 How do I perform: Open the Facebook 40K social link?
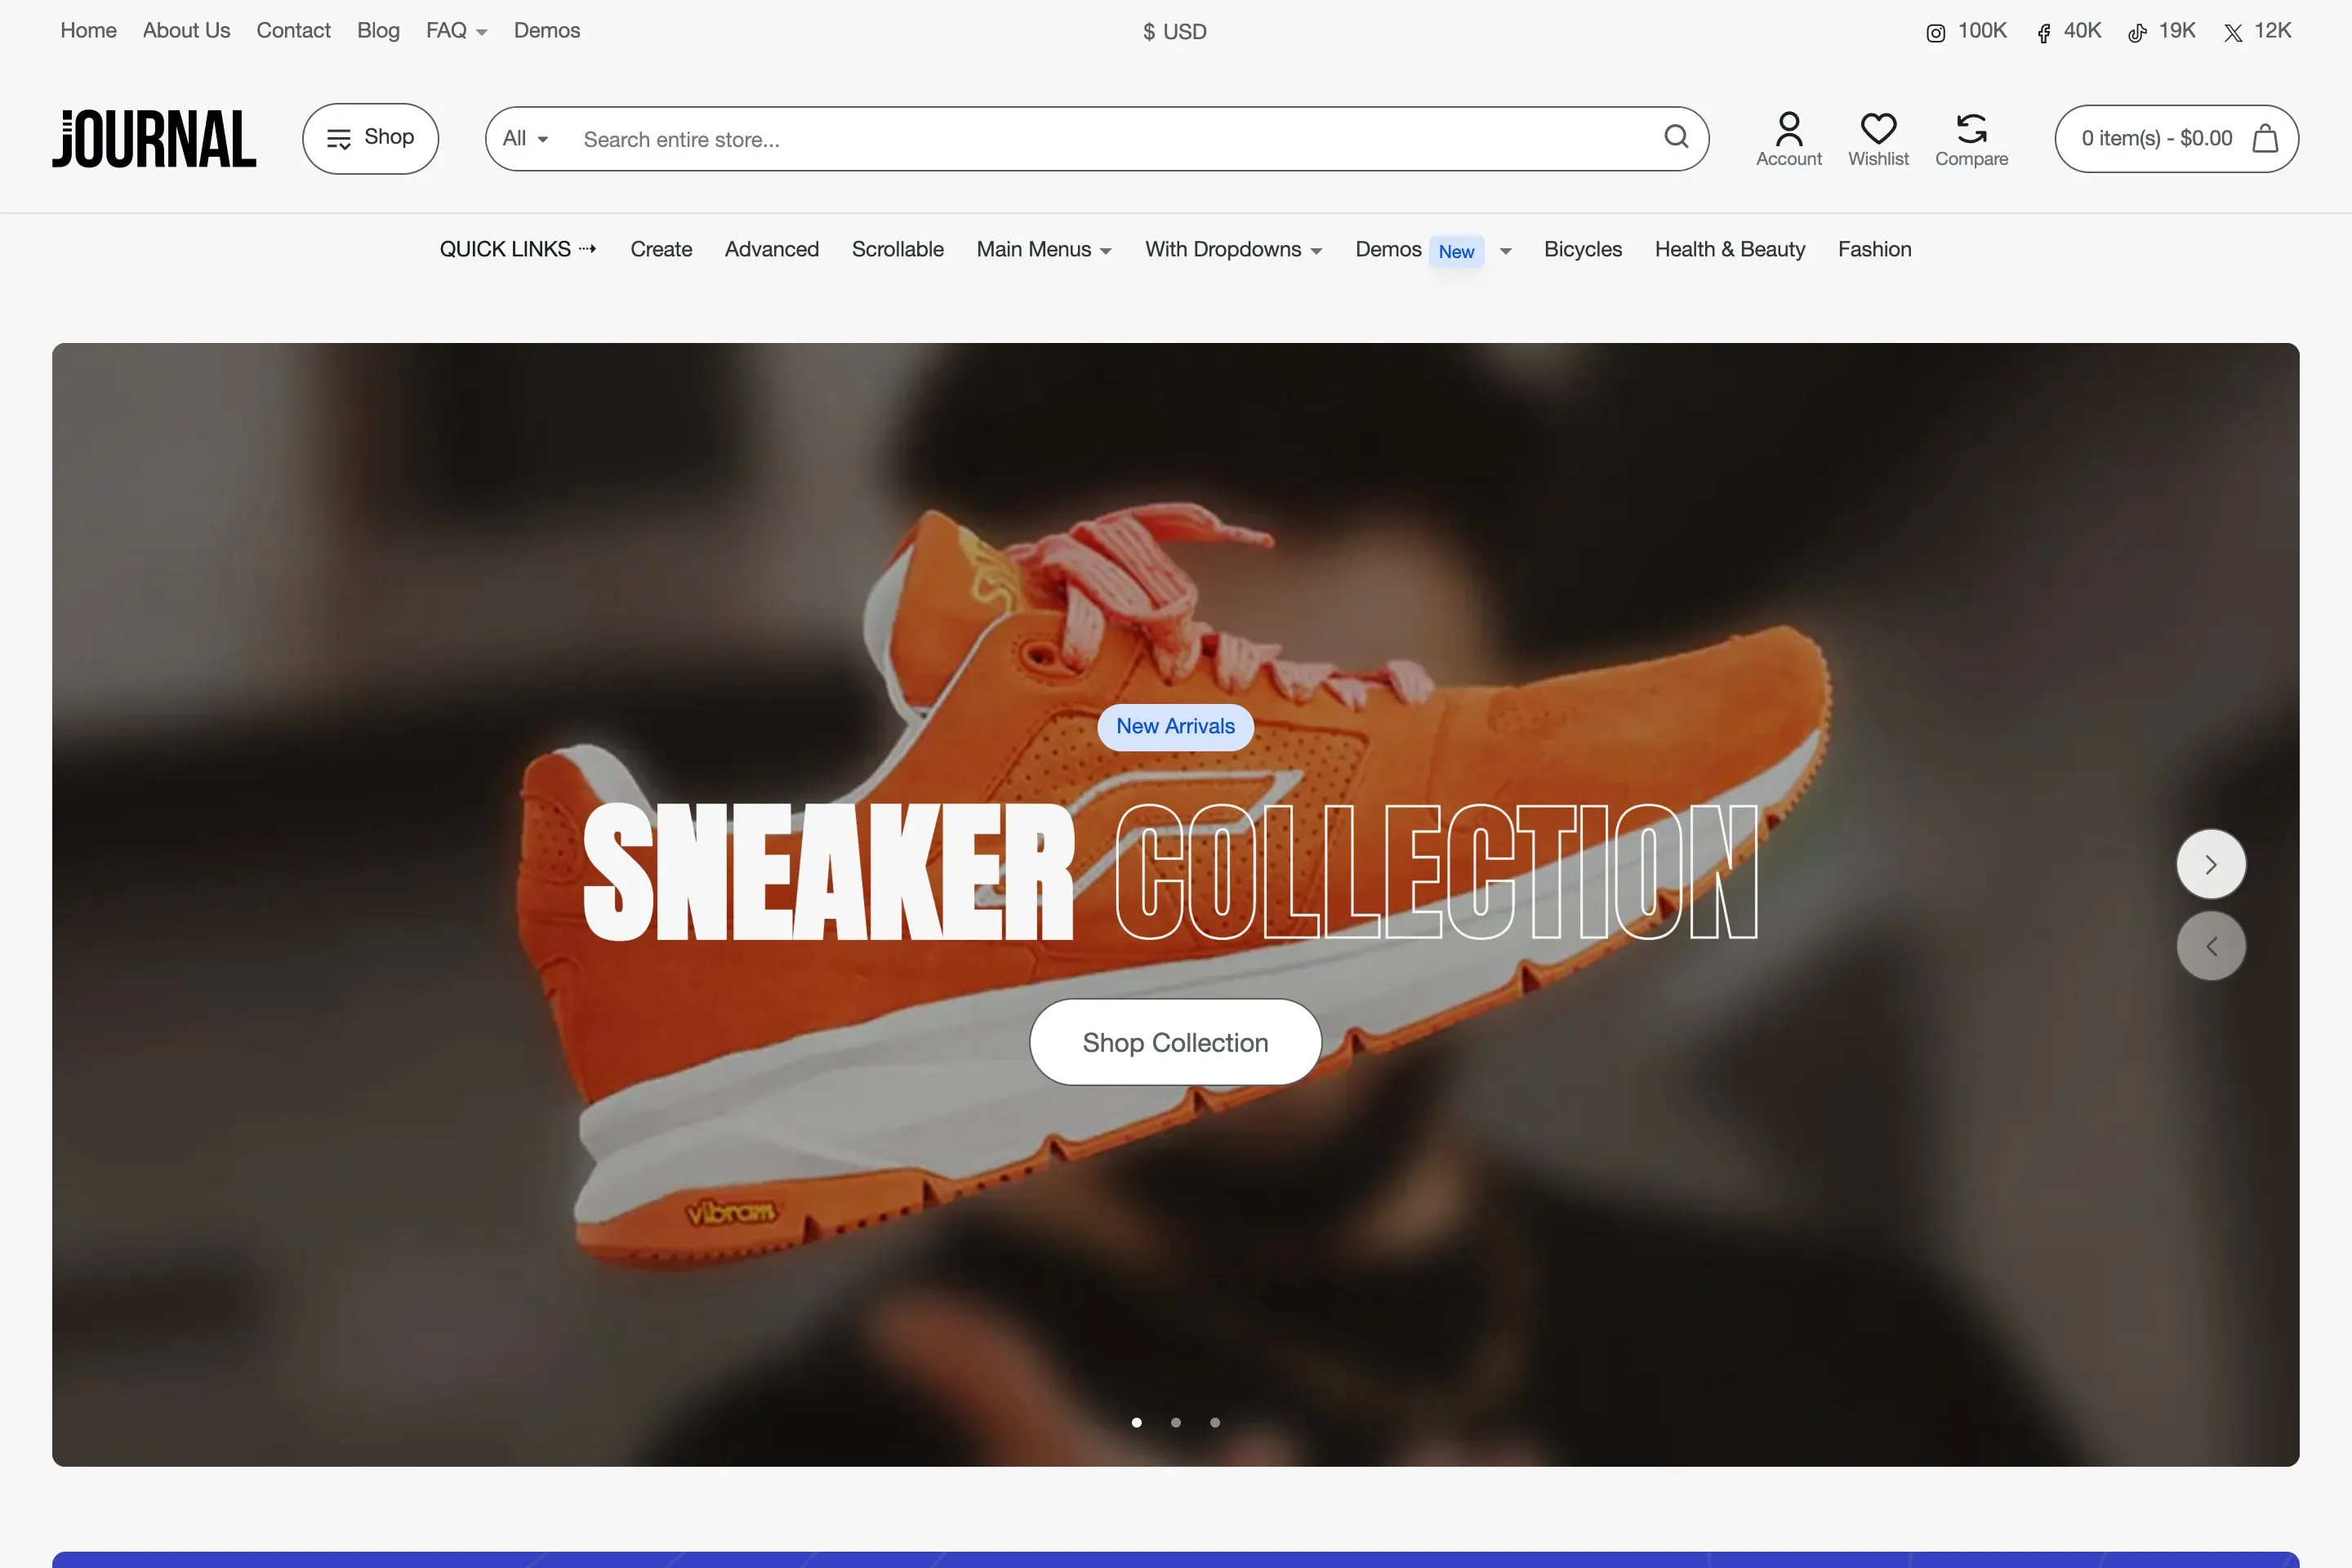click(x=2068, y=31)
